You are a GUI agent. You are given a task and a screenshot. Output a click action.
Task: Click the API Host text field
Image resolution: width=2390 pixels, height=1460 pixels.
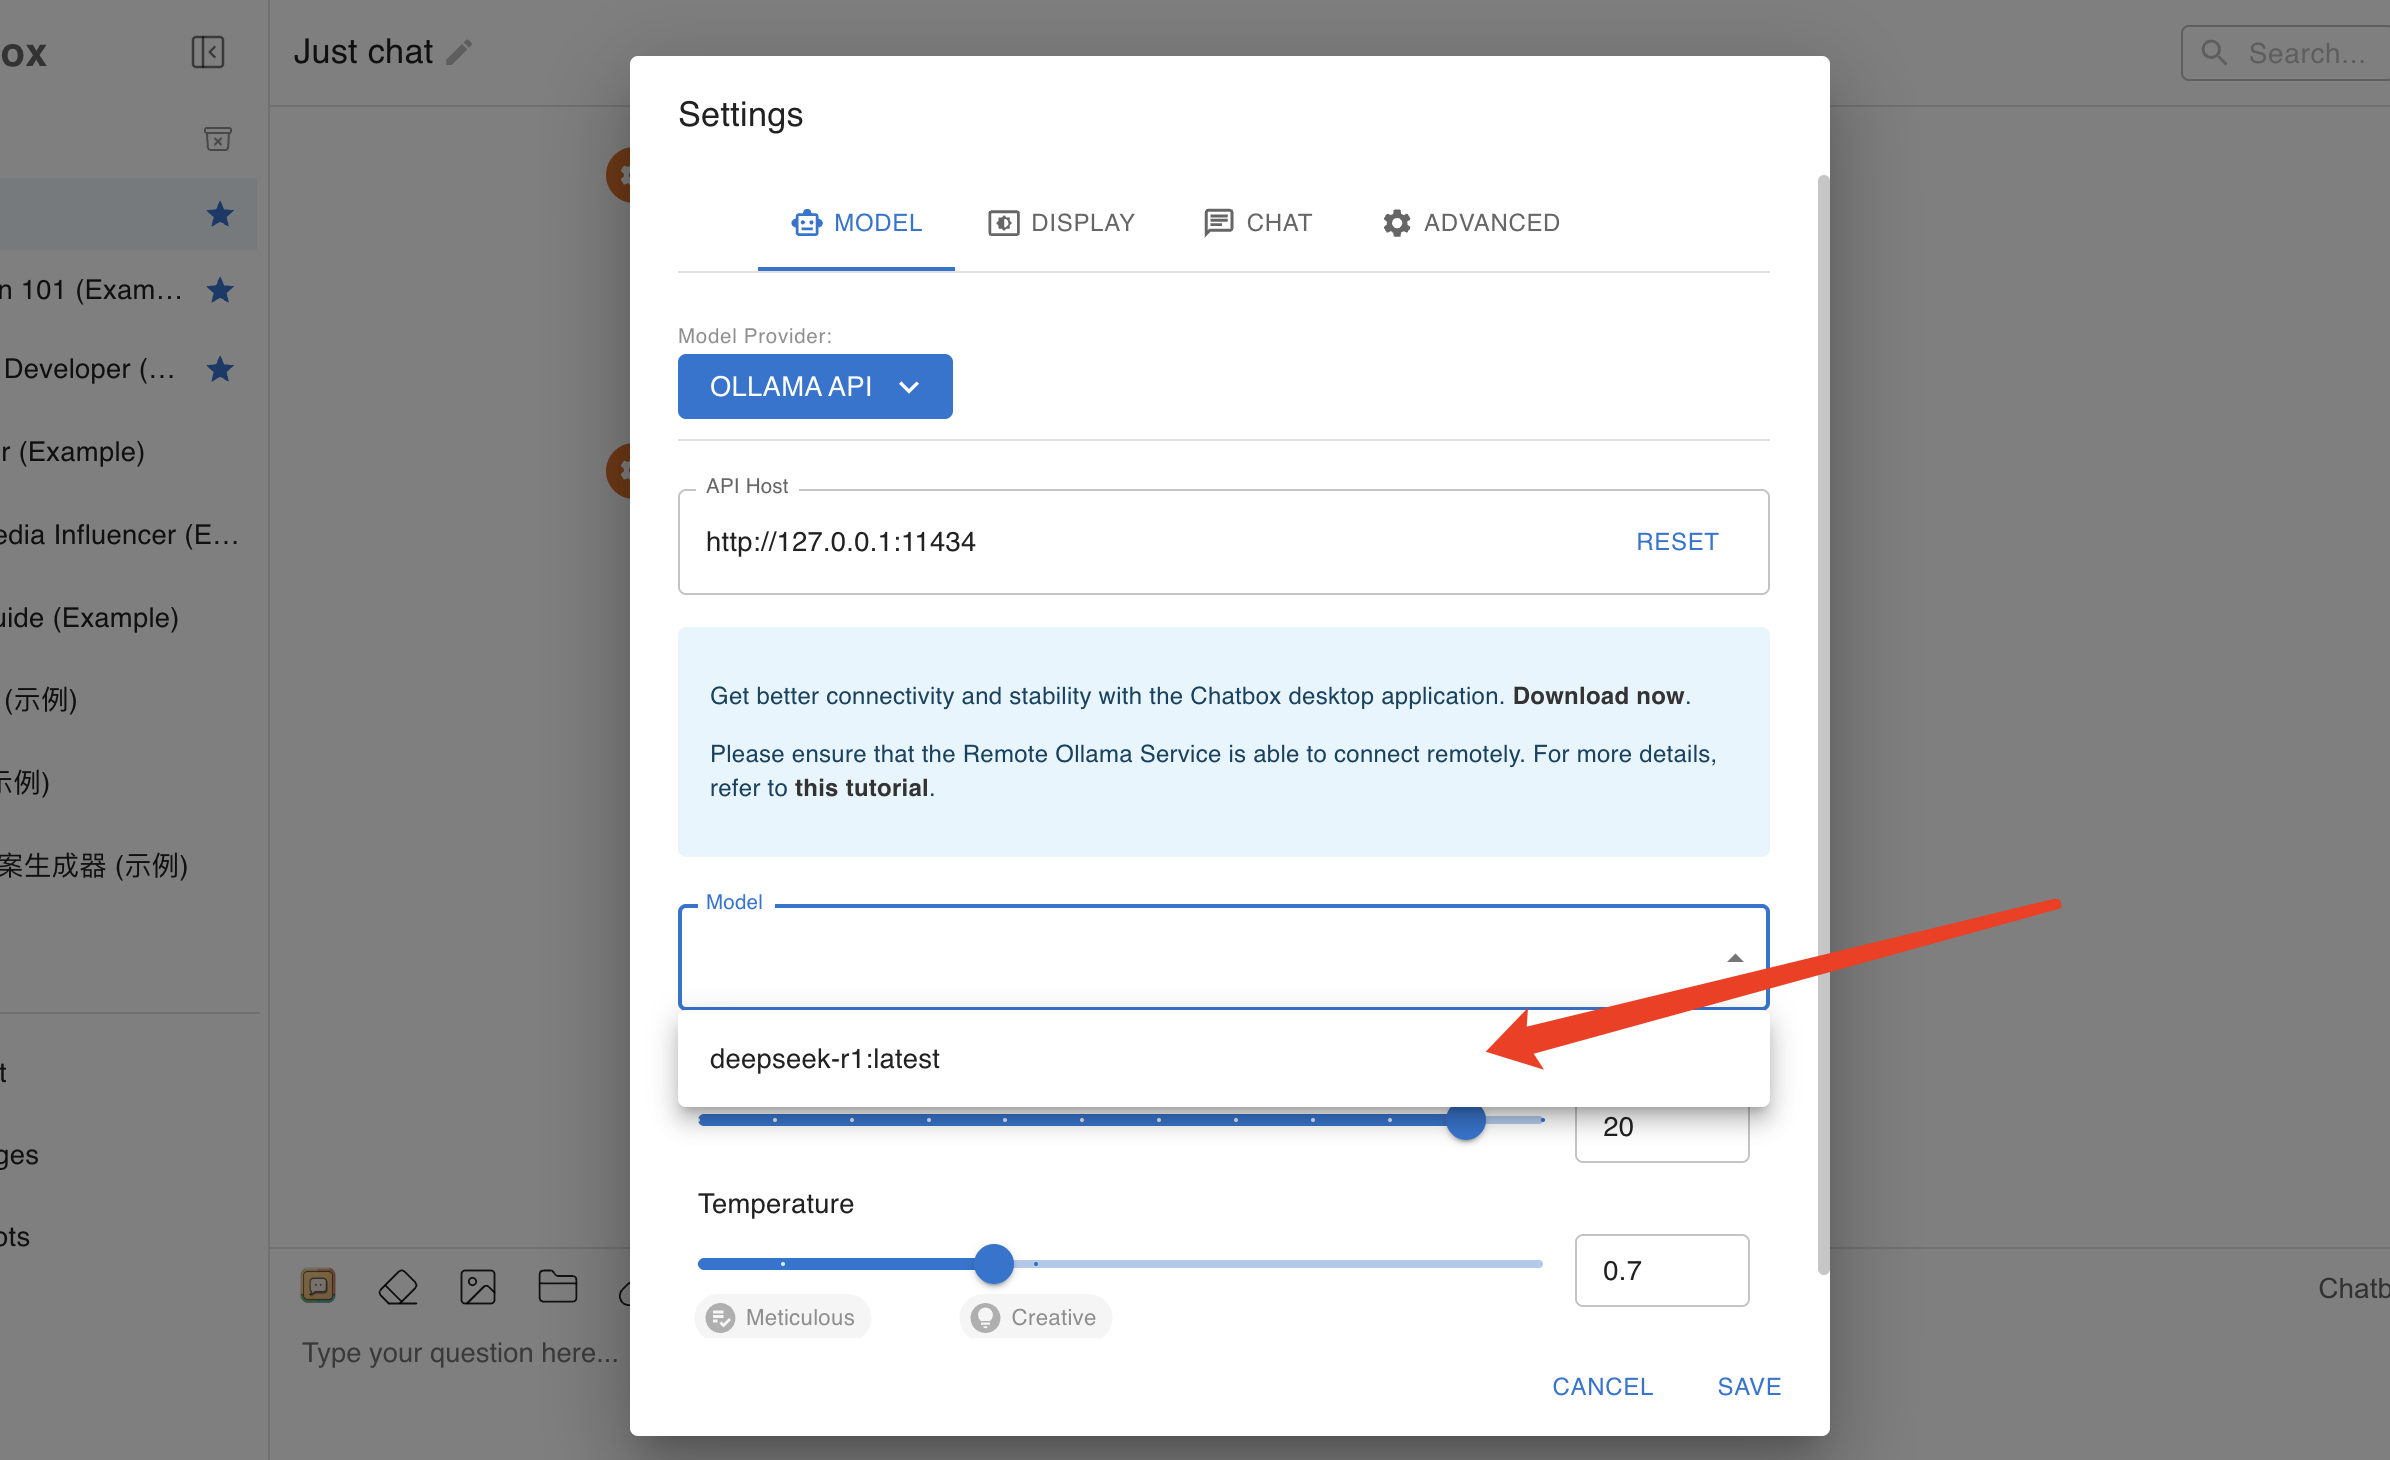pos(1150,542)
